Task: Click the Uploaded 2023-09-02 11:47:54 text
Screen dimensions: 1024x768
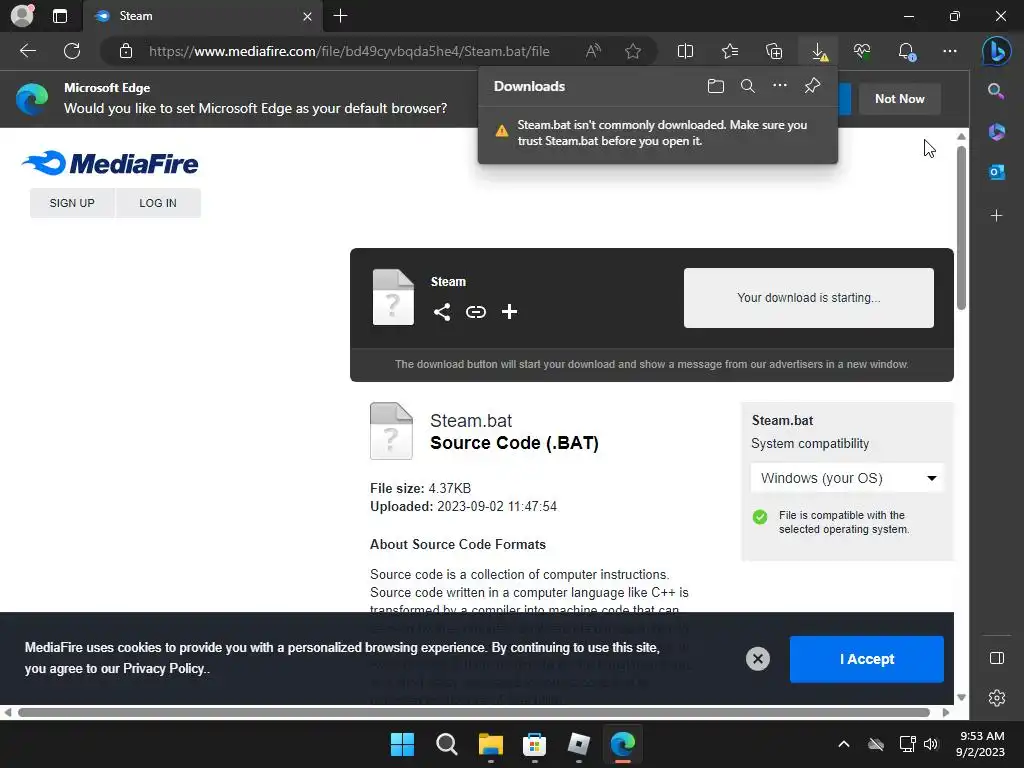Action: coord(463,506)
